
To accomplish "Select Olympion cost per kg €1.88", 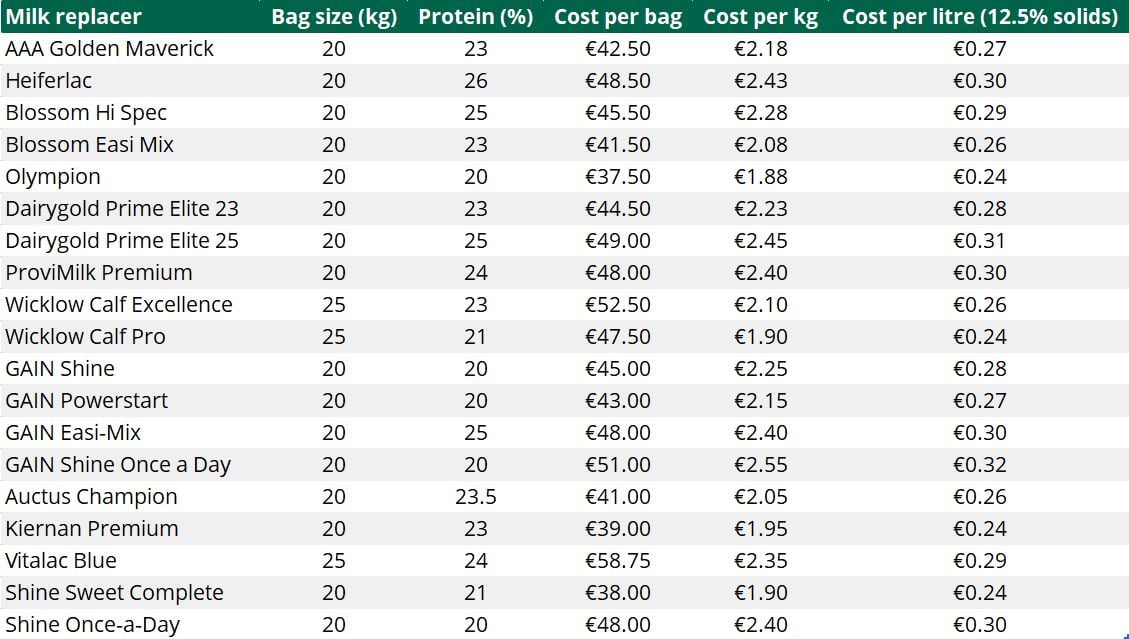I will pyautogui.click(x=760, y=177).
